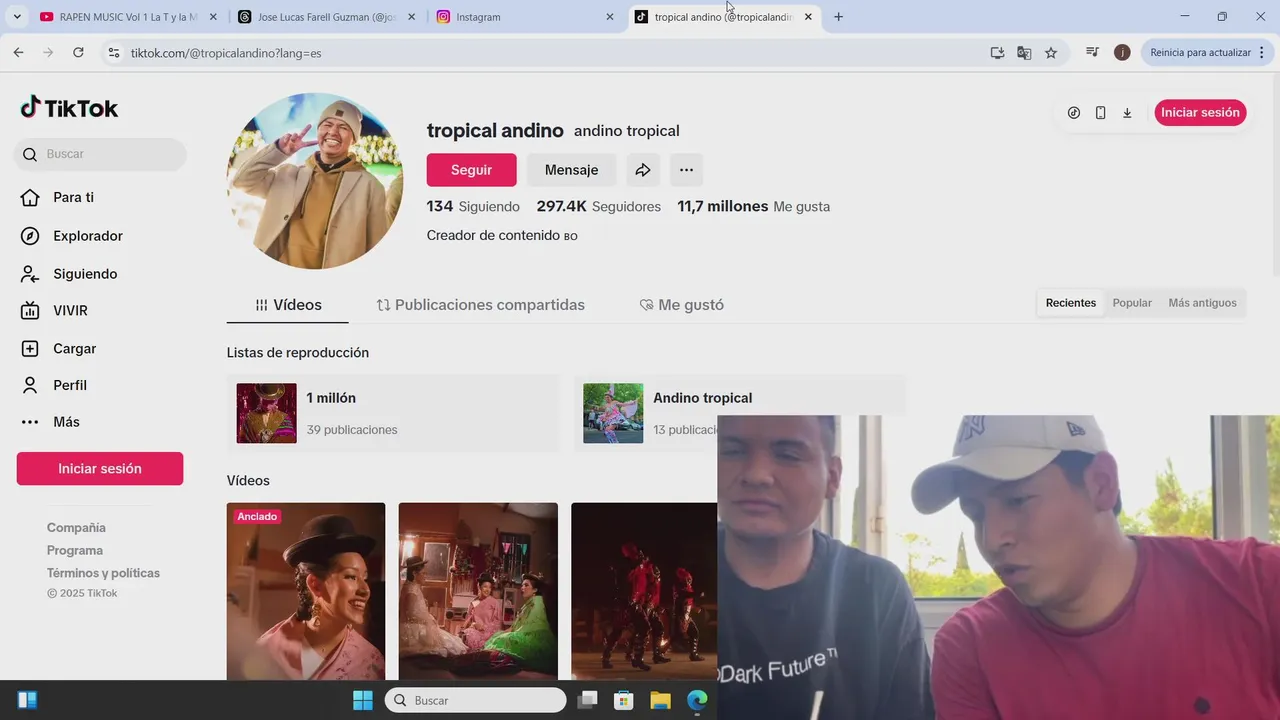Click the browser address bar URL

(x=226, y=53)
